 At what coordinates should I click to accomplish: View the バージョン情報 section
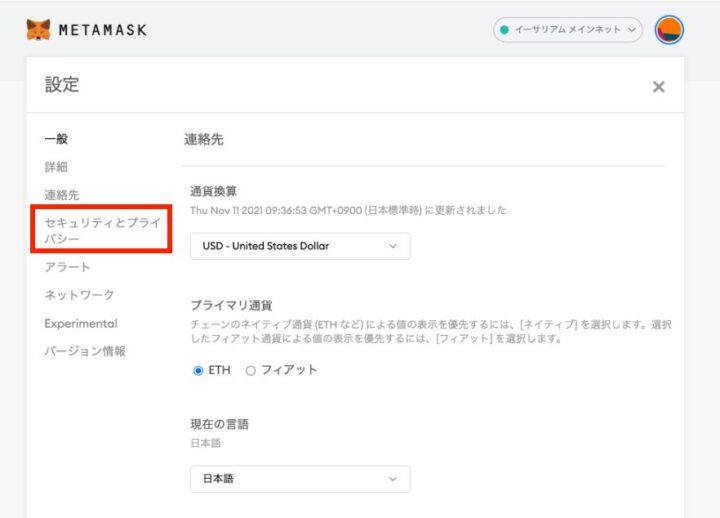[x=84, y=351]
